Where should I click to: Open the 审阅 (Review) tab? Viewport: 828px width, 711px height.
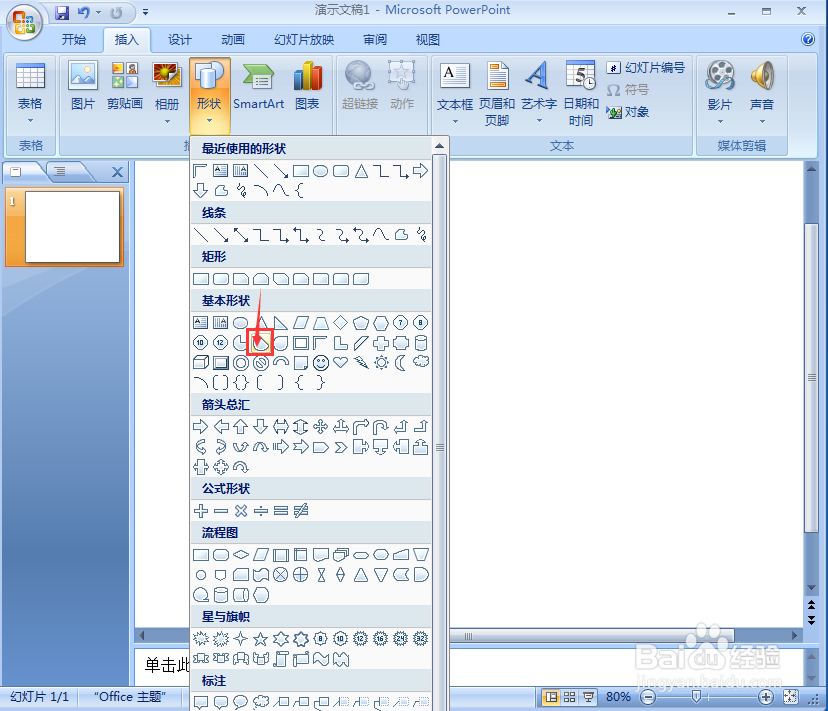pyautogui.click(x=374, y=40)
